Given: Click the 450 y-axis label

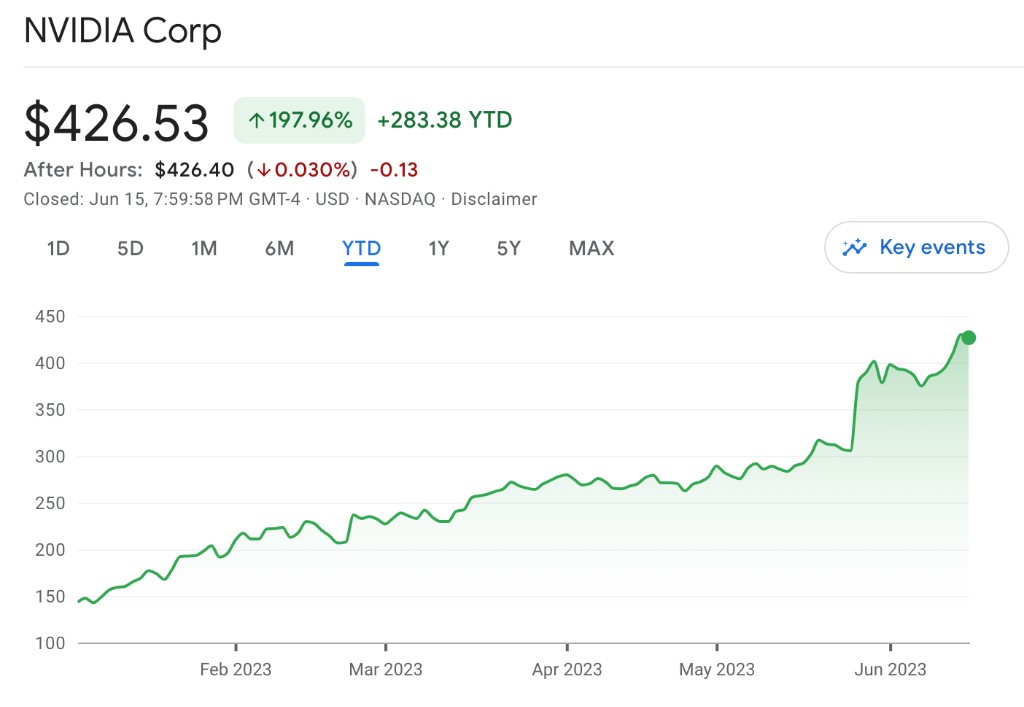Looking at the screenshot, I should pyautogui.click(x=50, y=317).
